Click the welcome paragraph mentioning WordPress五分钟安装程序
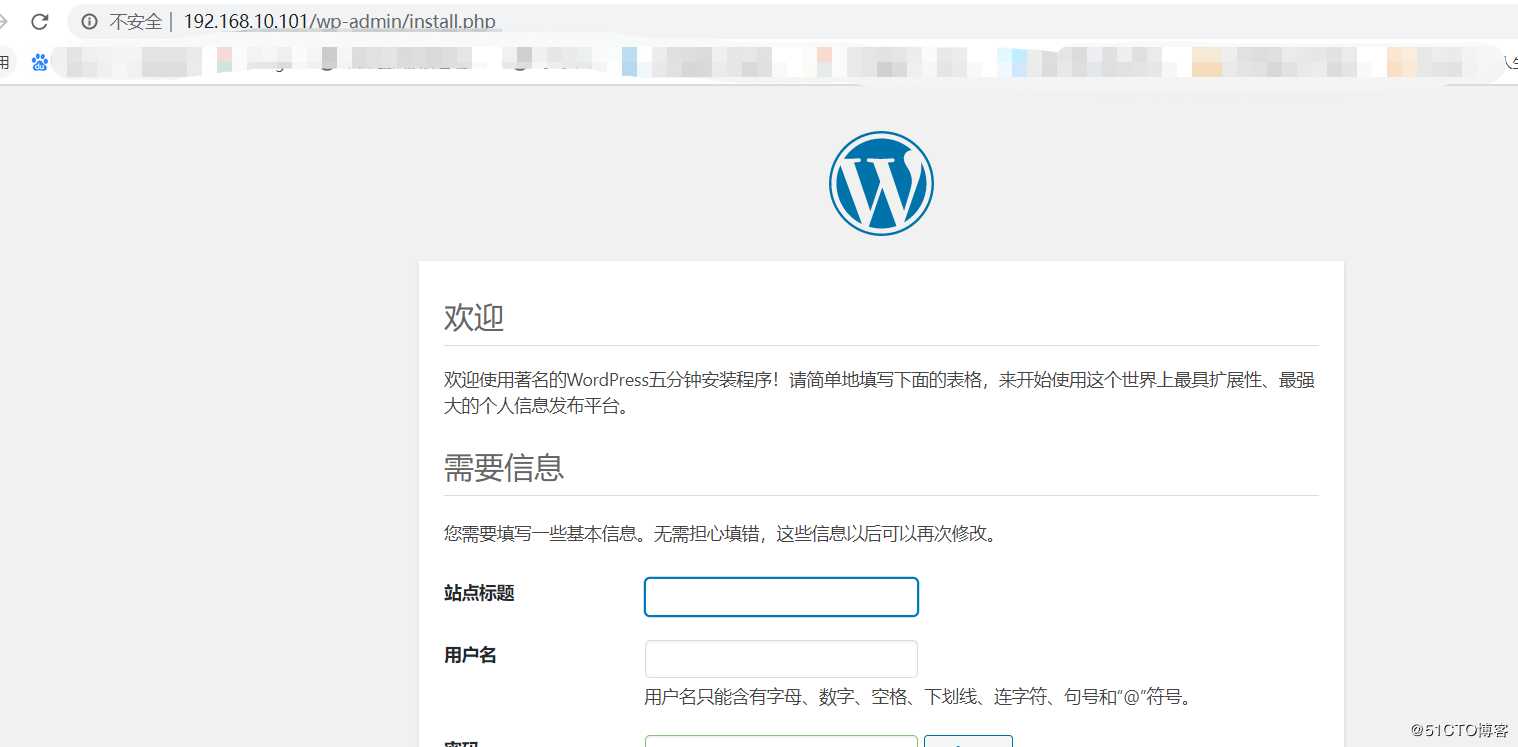The width and height of the screenshot is (1518, 747). tap(880, 393)
